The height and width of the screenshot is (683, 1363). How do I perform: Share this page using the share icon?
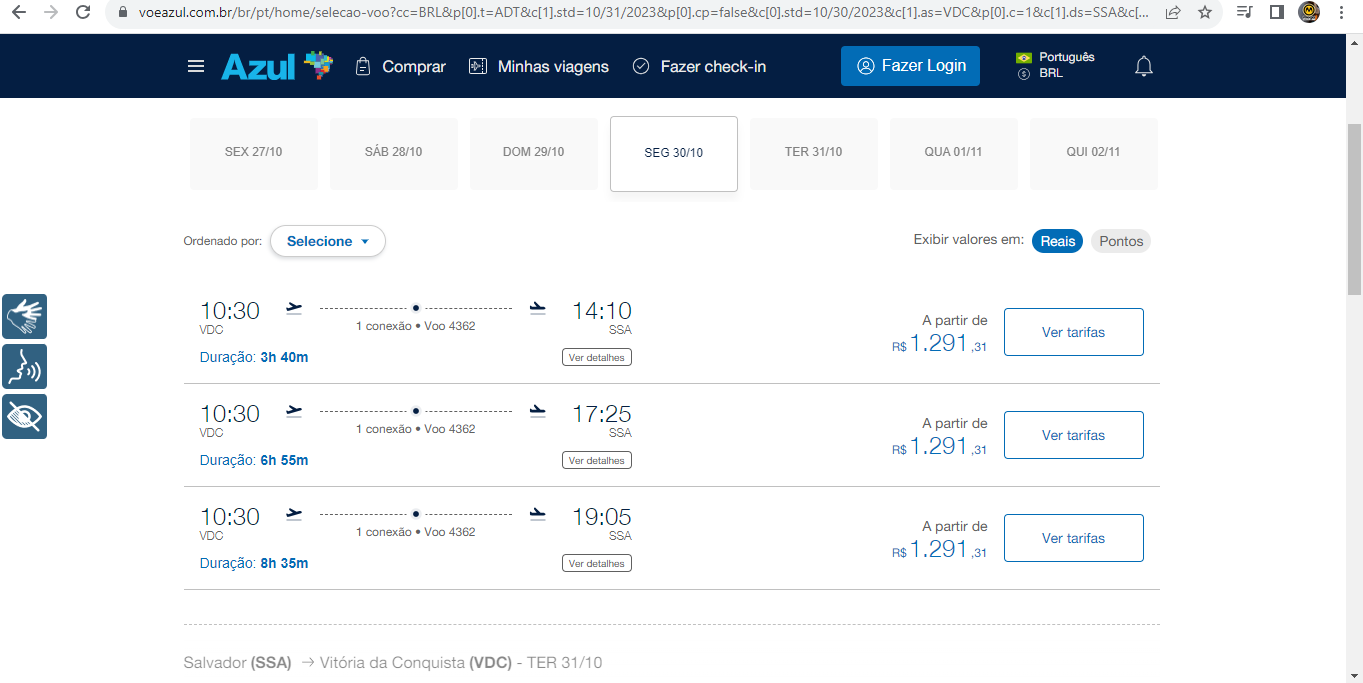click(x=1173, y=13)
